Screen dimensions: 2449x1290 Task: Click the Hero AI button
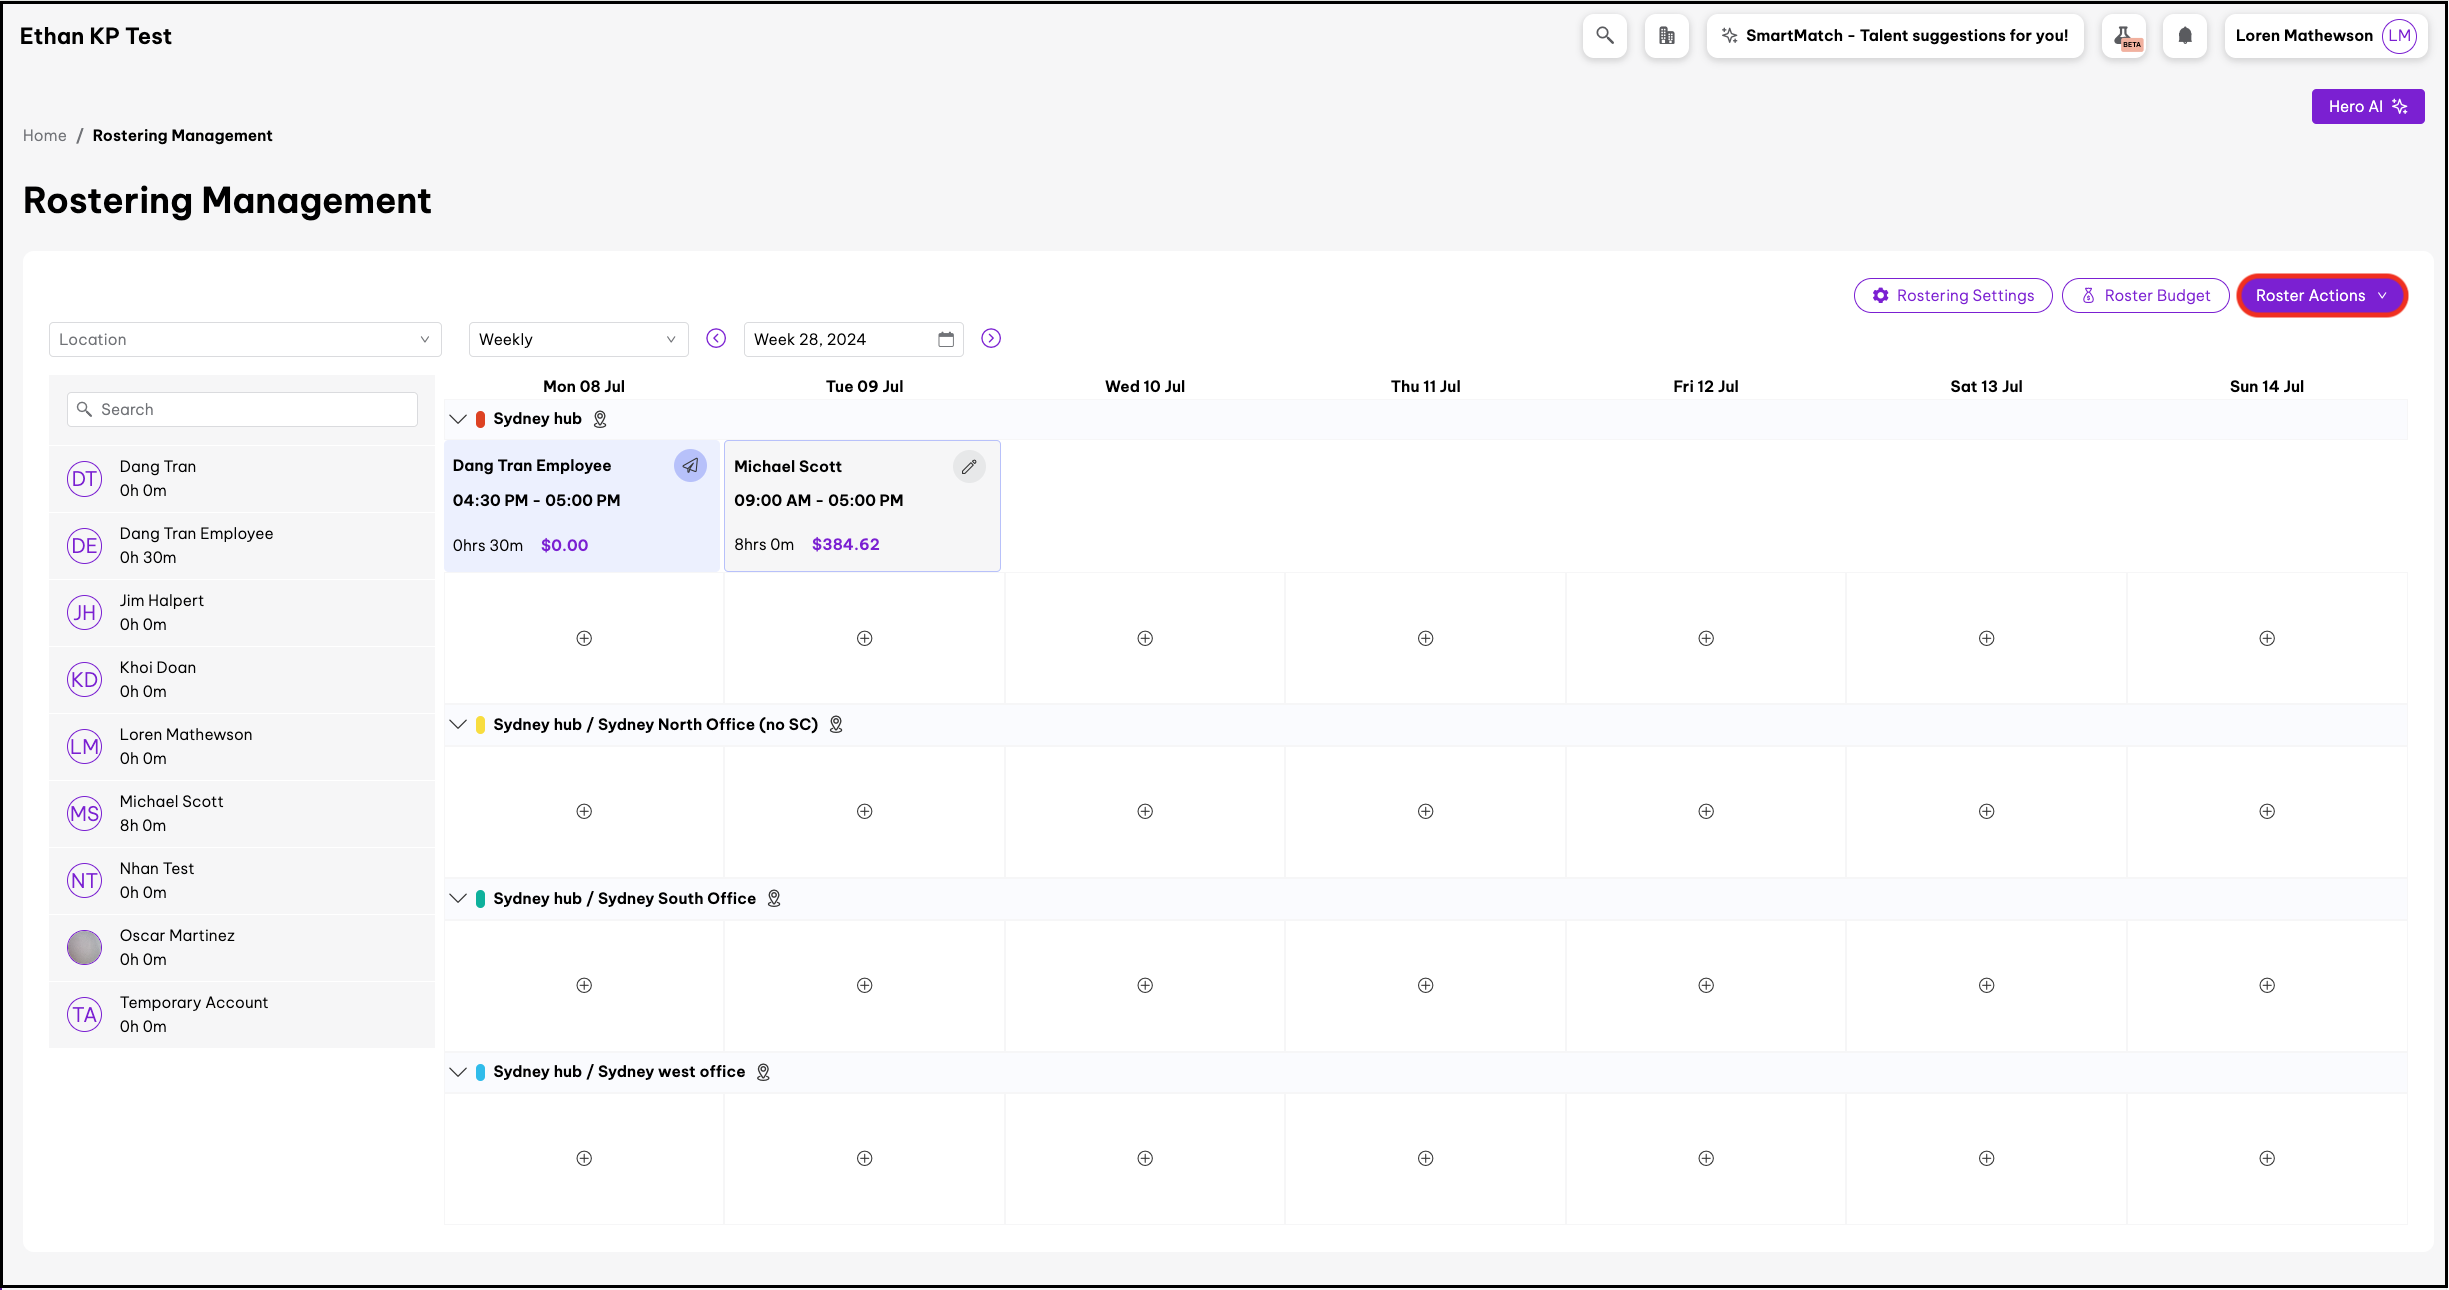coord(2367,107)
